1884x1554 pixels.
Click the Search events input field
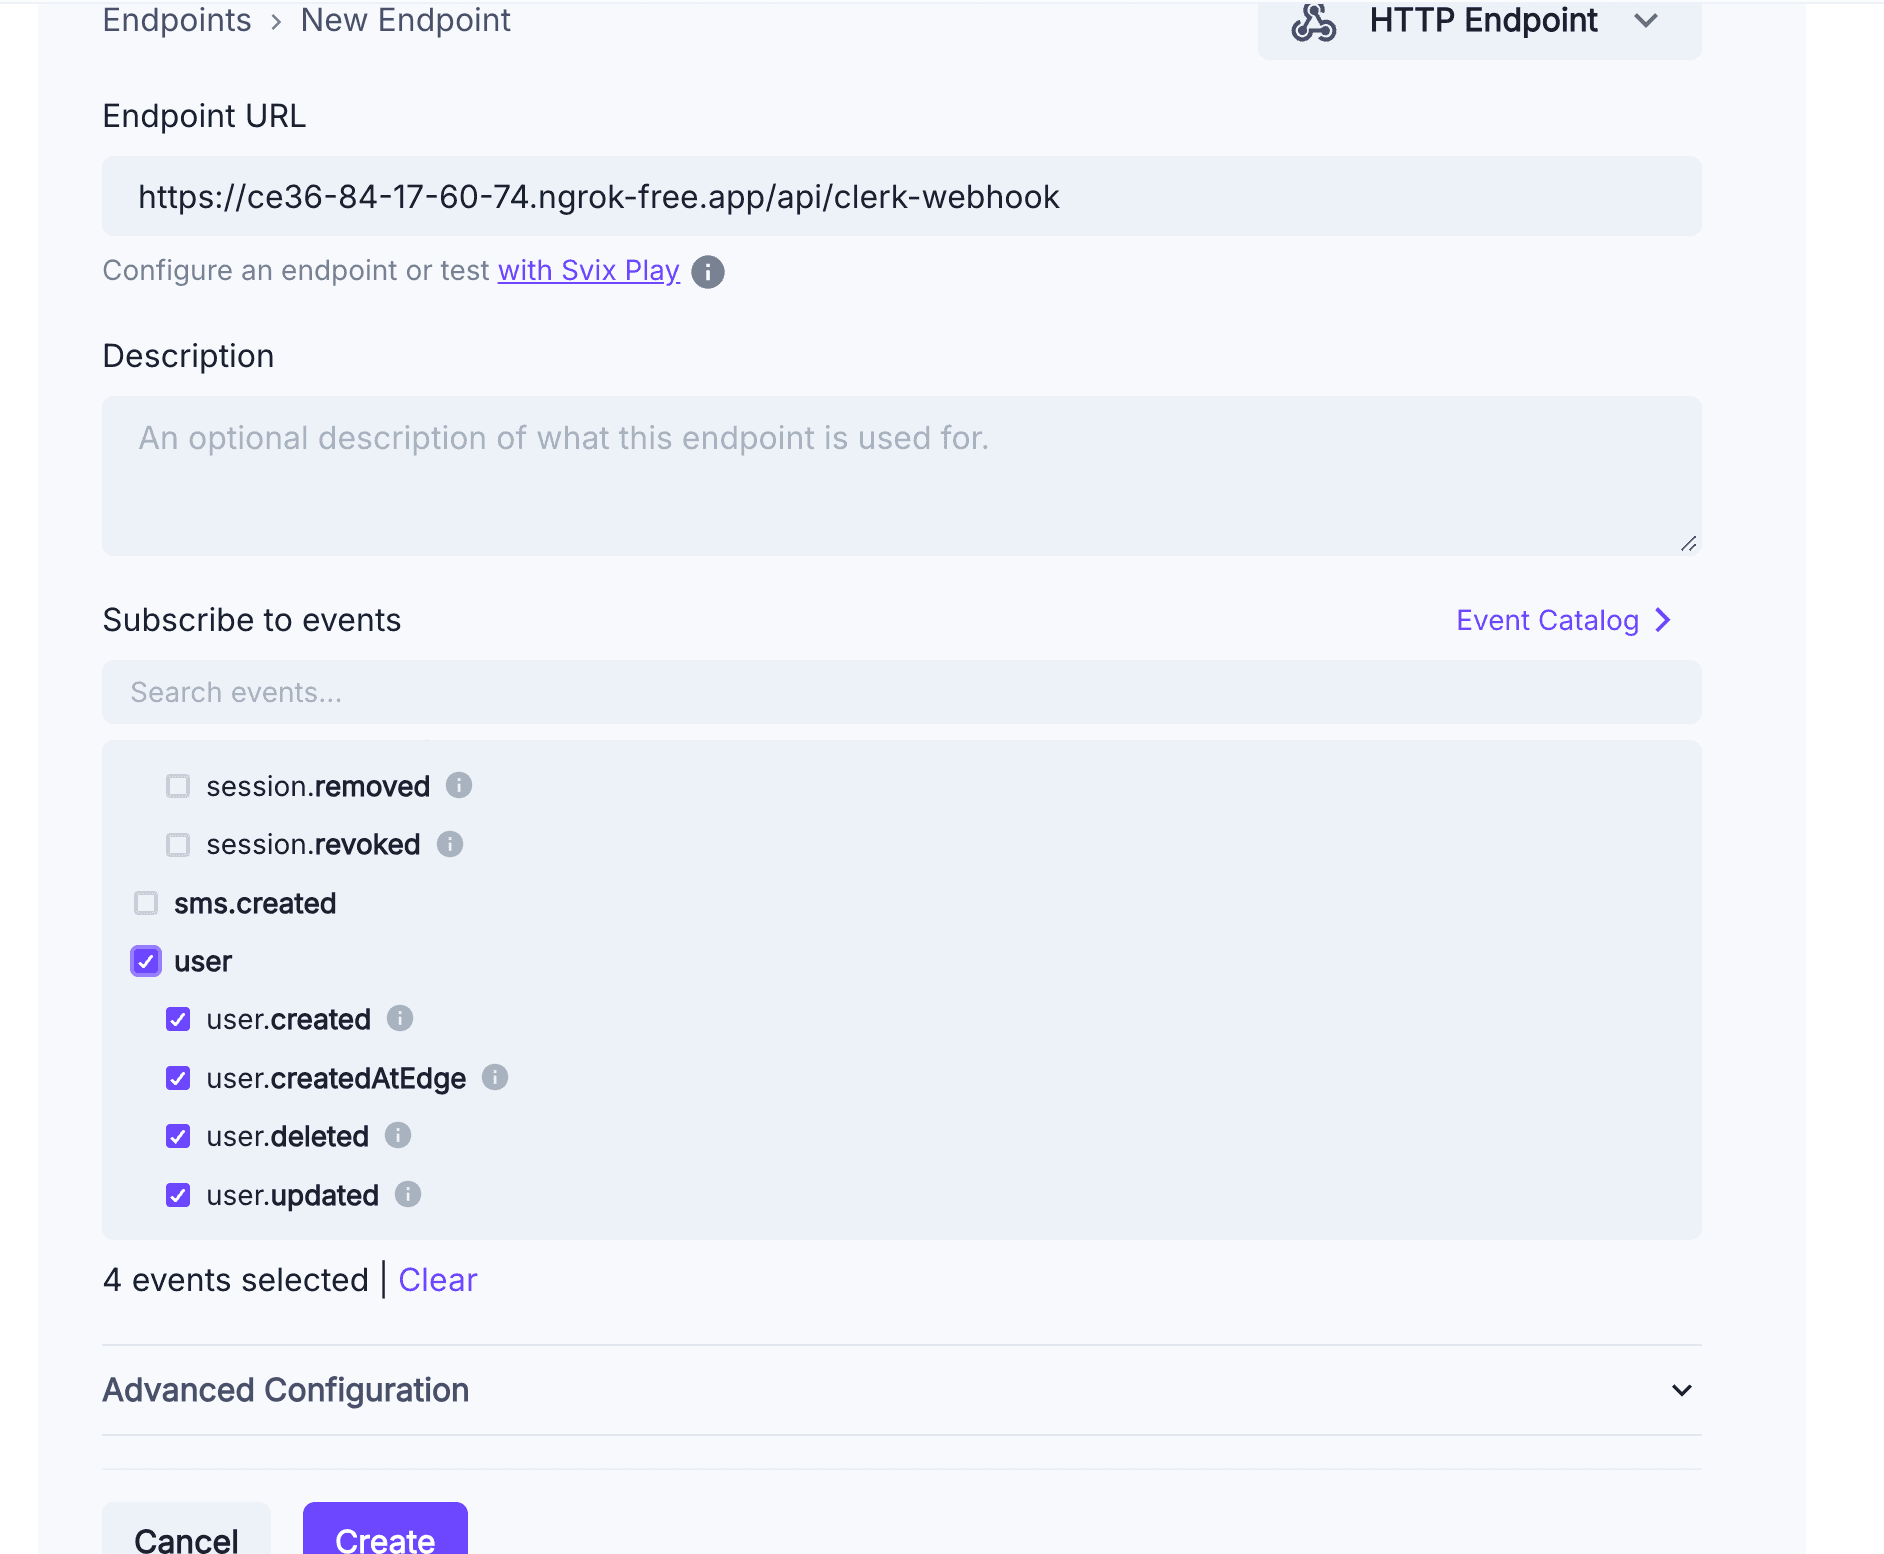coord(600,691)
